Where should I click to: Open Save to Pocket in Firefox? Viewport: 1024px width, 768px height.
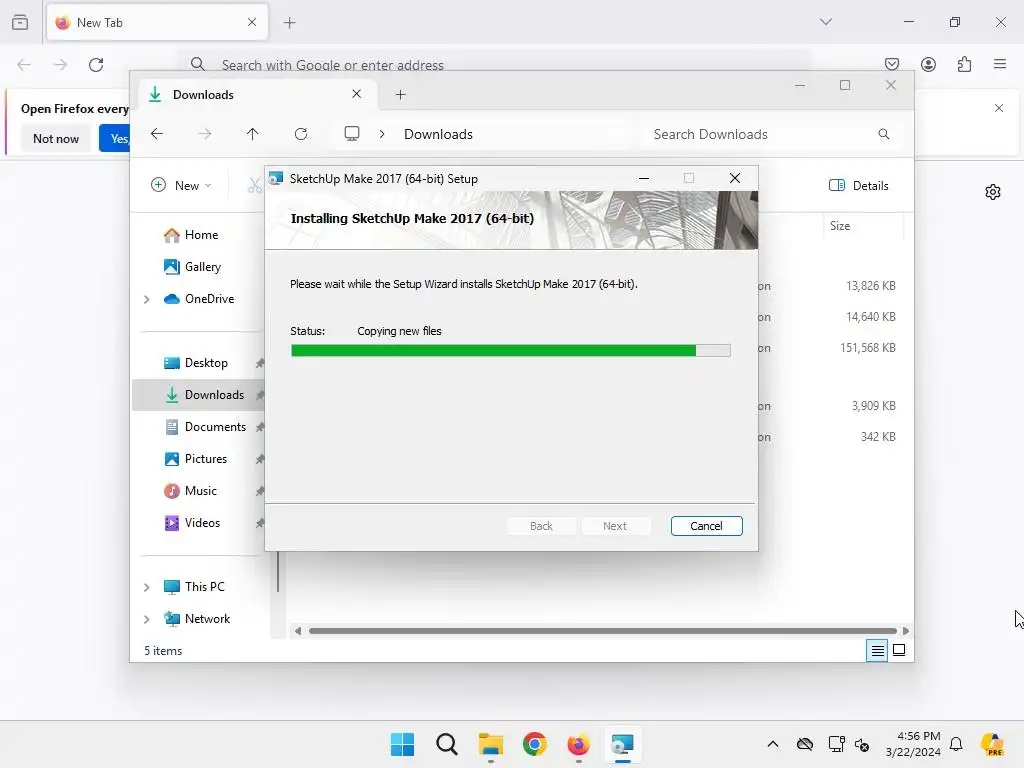[891, 64]
